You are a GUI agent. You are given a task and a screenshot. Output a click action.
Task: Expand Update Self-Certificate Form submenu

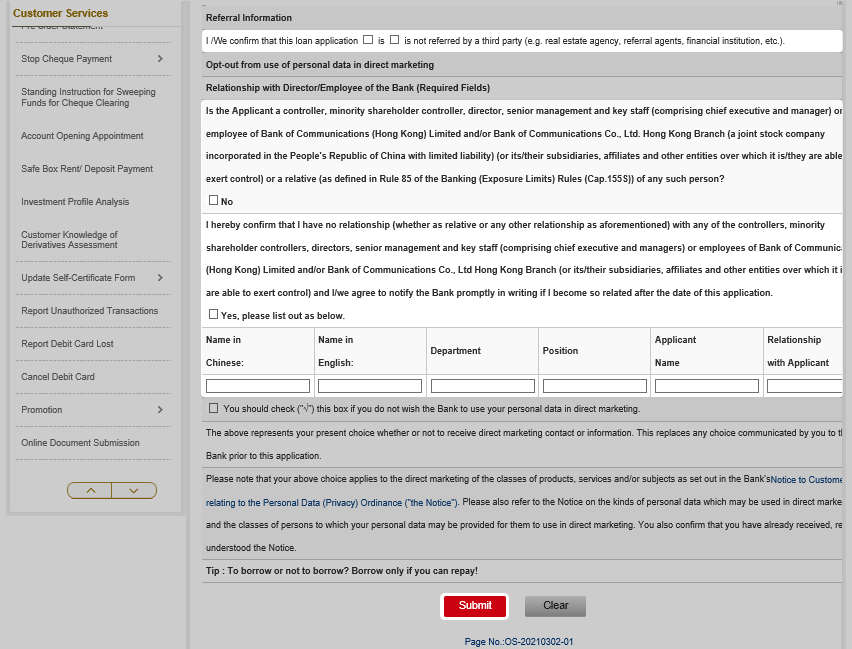pos(160,278)
